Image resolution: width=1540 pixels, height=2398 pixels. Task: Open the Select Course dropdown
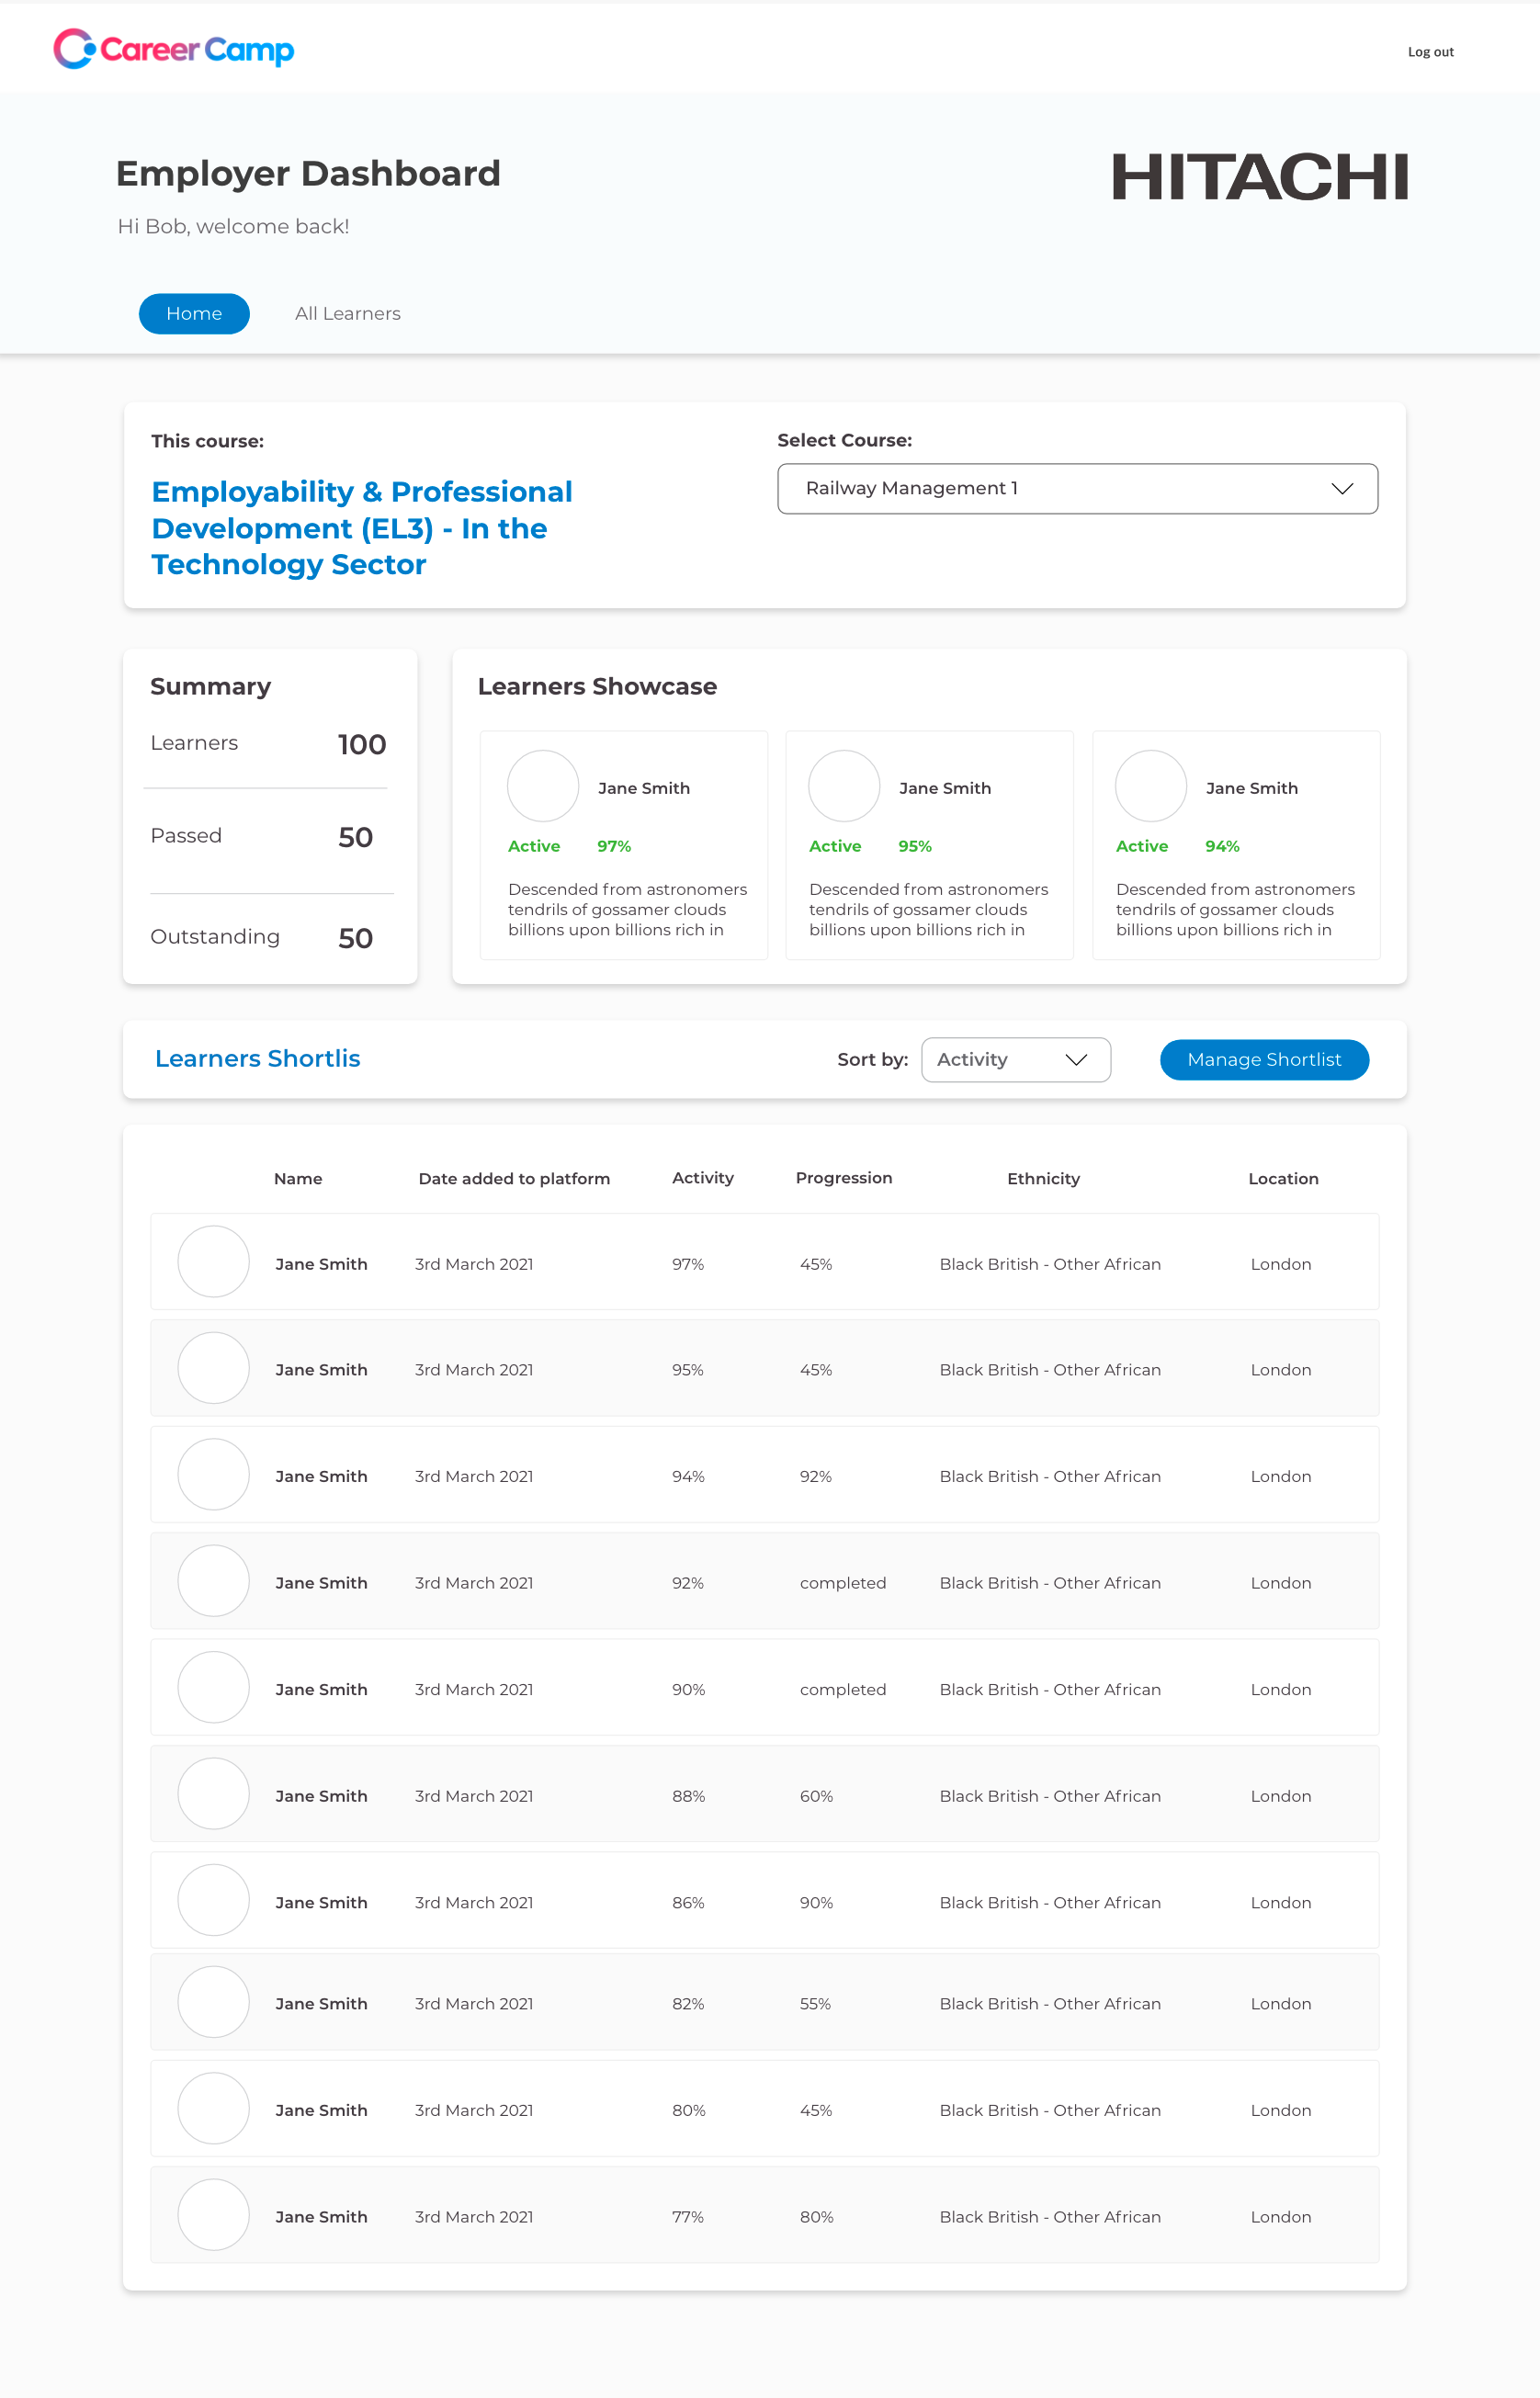pyautogui.click(x=1077, y=488)
